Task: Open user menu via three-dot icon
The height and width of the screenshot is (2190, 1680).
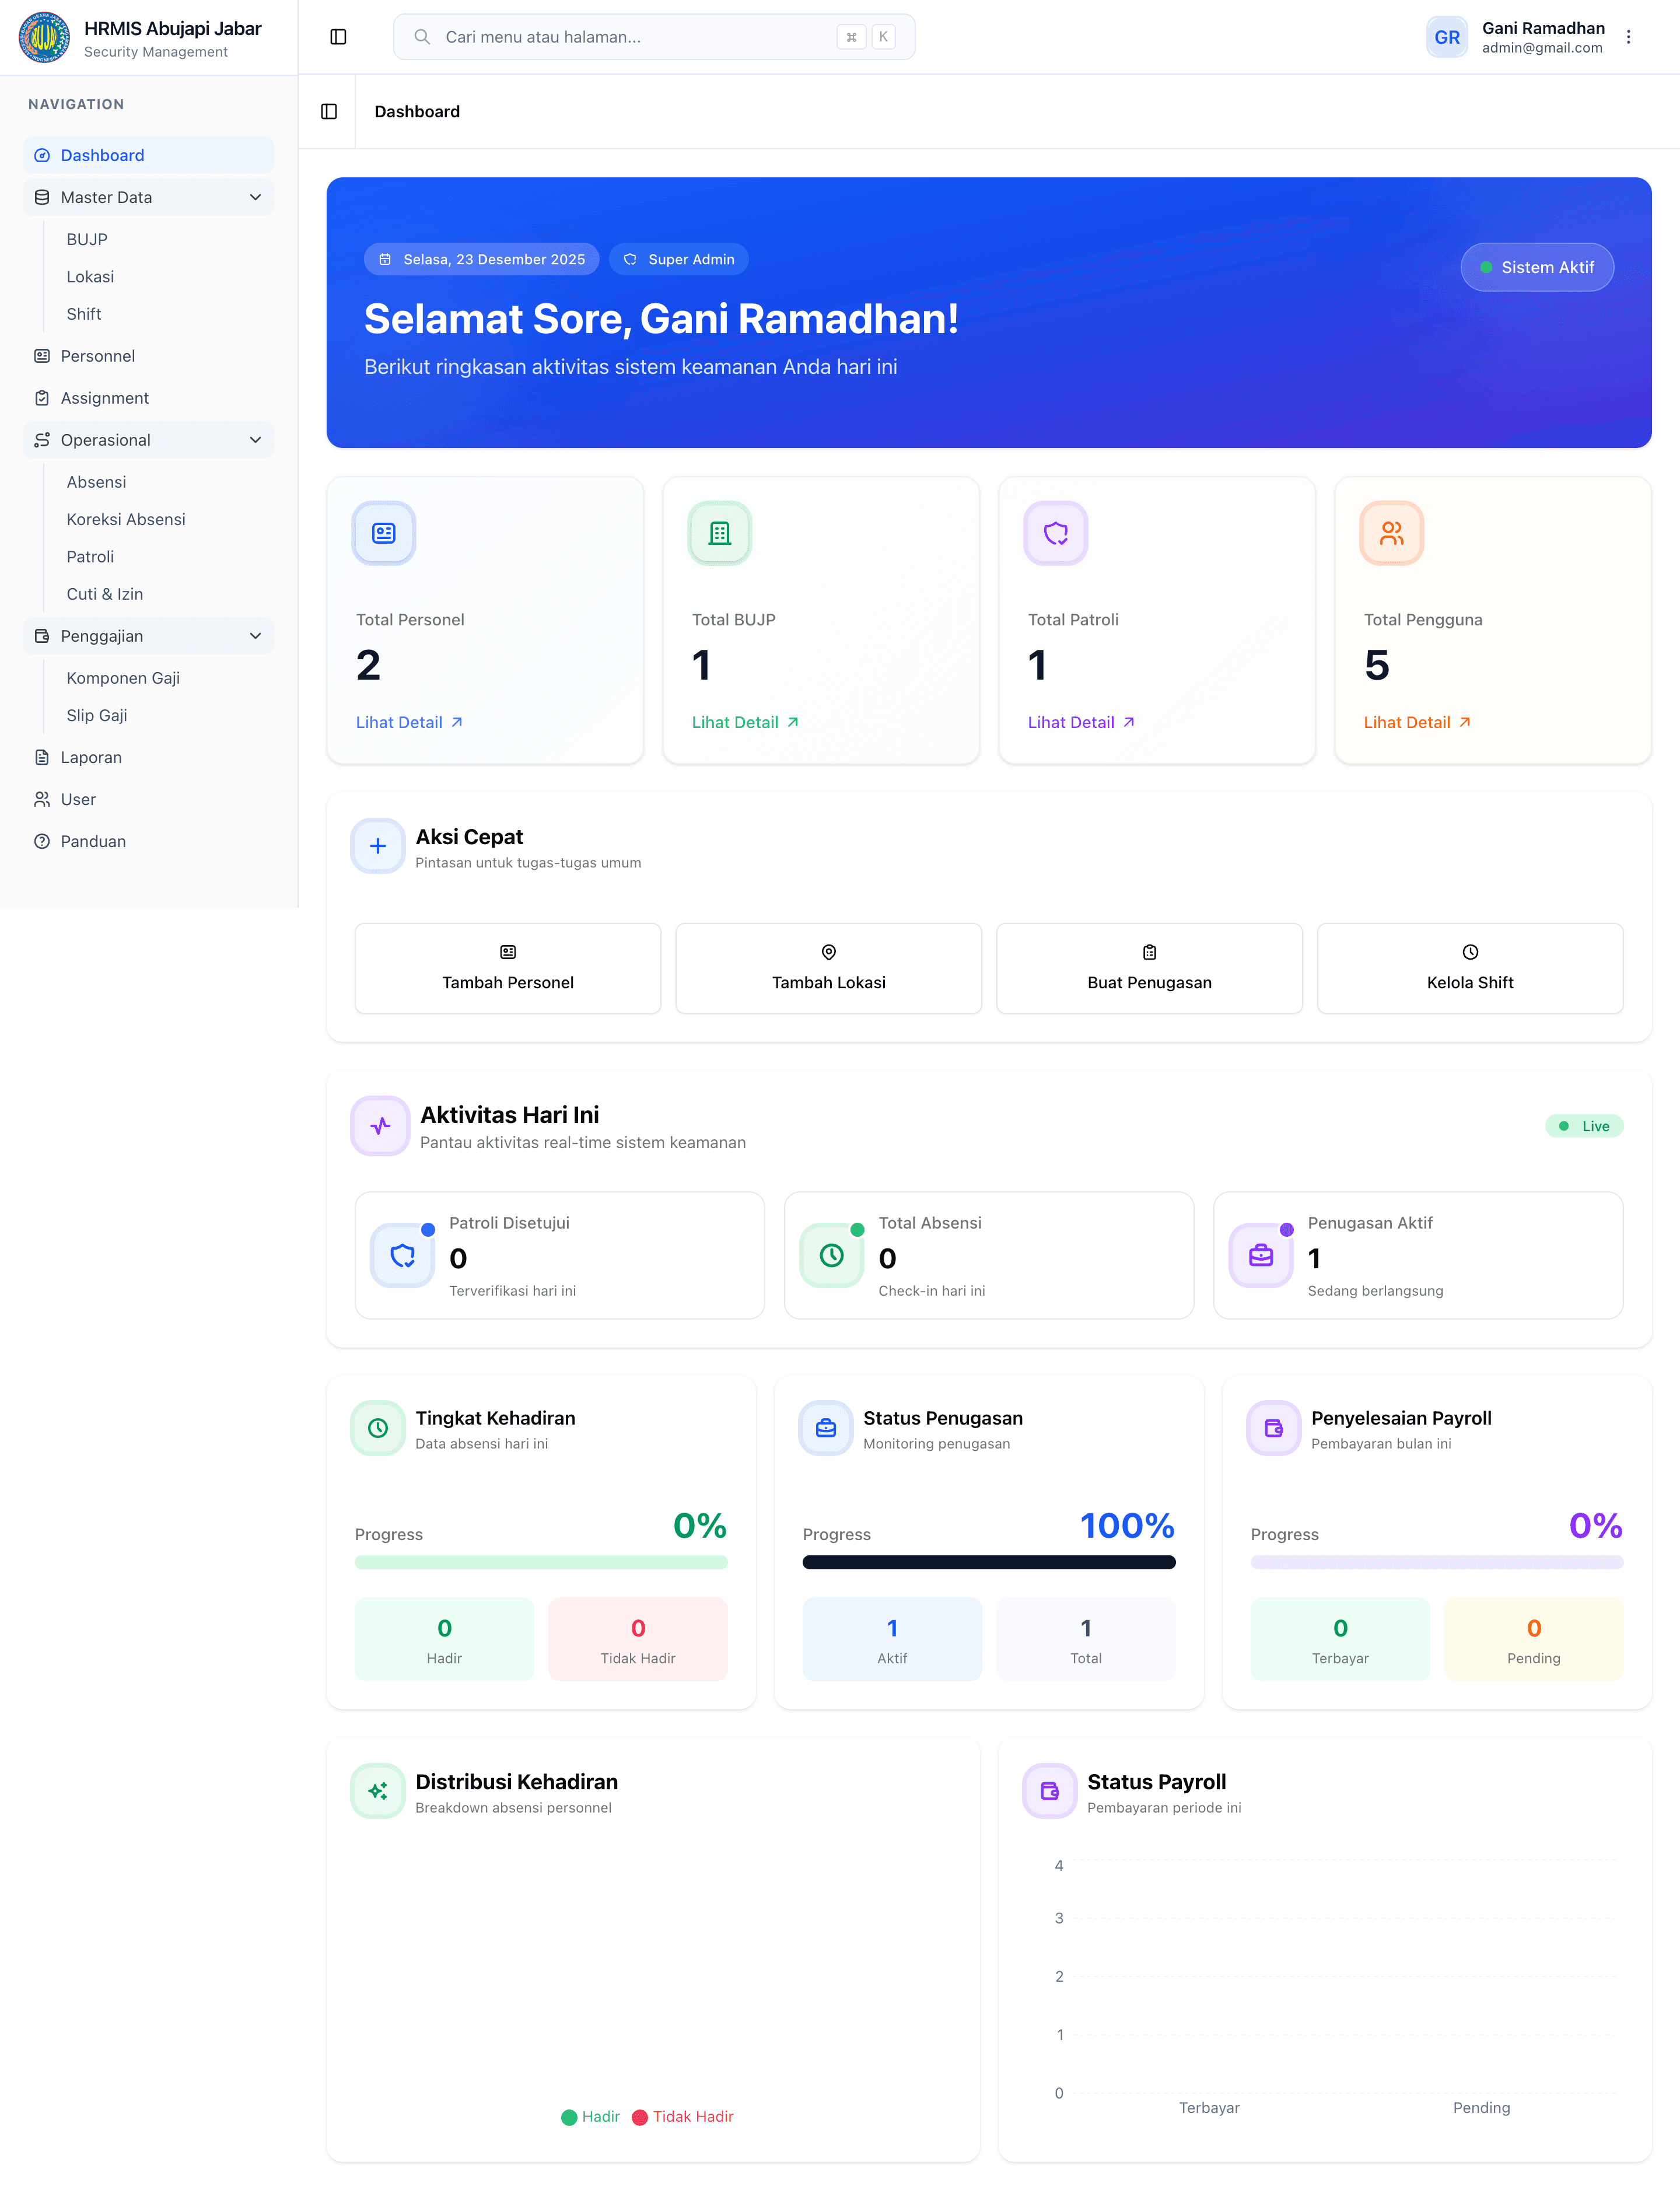Action: (x=1628, y=37)
